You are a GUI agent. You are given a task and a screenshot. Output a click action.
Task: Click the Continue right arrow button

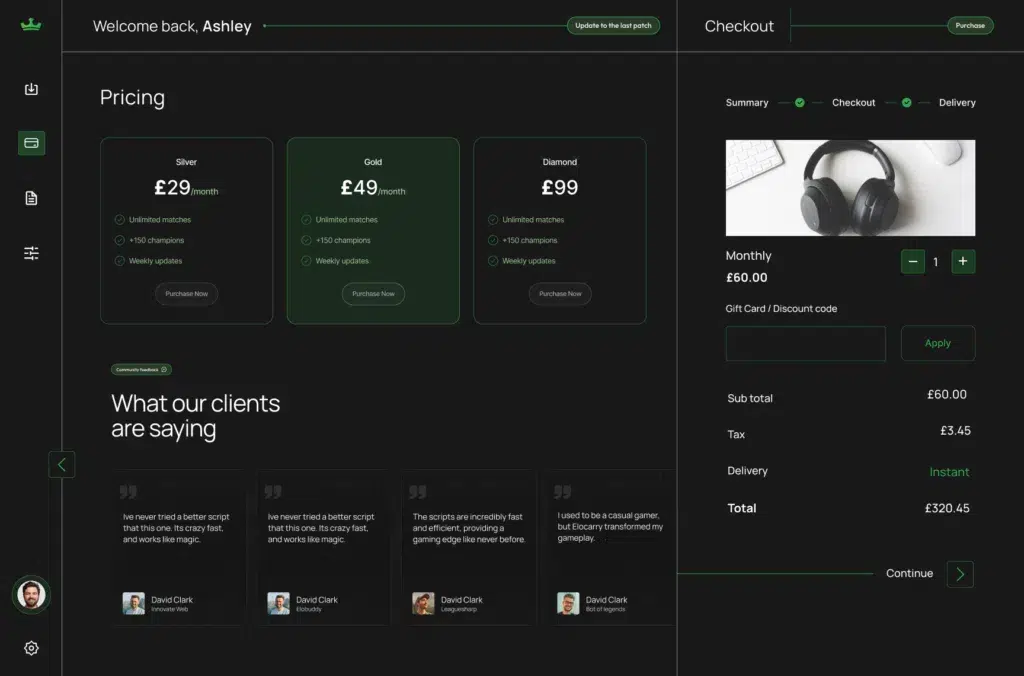[960, 574]
